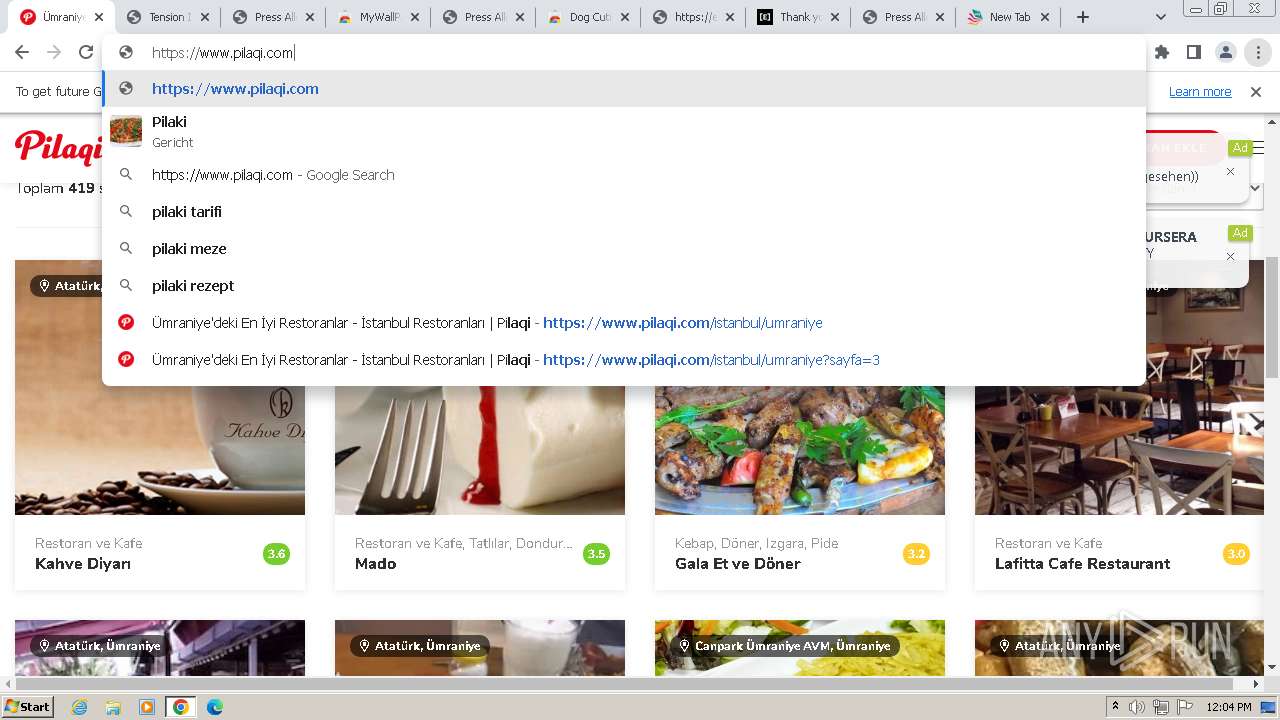This screenshot has width=1280, height=720.
Task: Show hidden tray icons arrow
Action: 1115,707
